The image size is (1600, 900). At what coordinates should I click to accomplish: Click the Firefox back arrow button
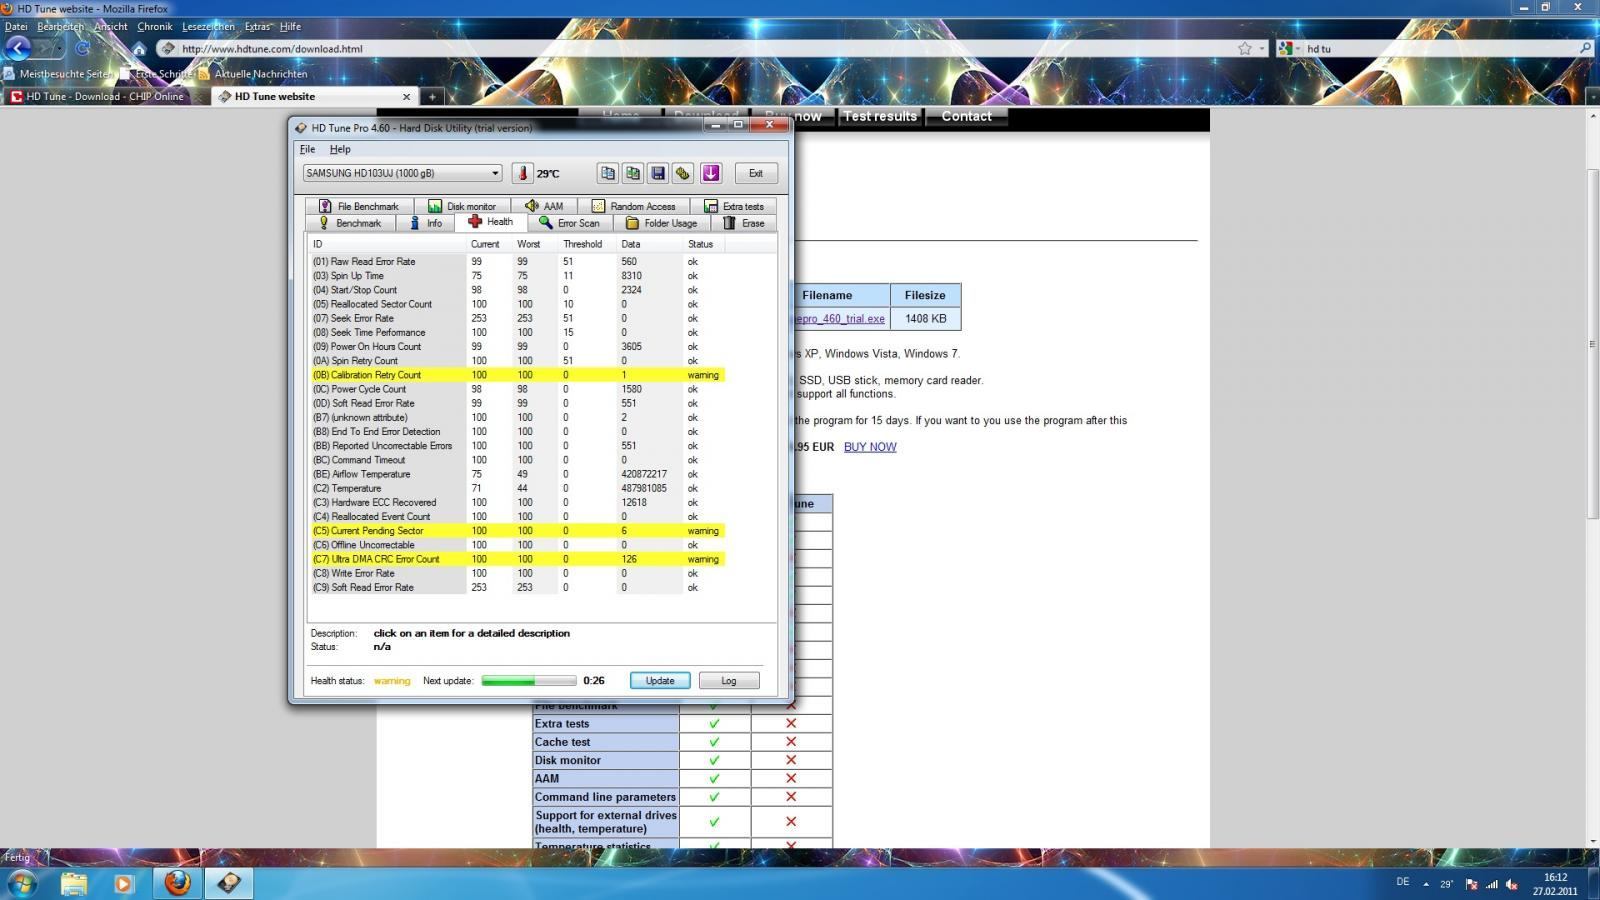coord(18,48)
